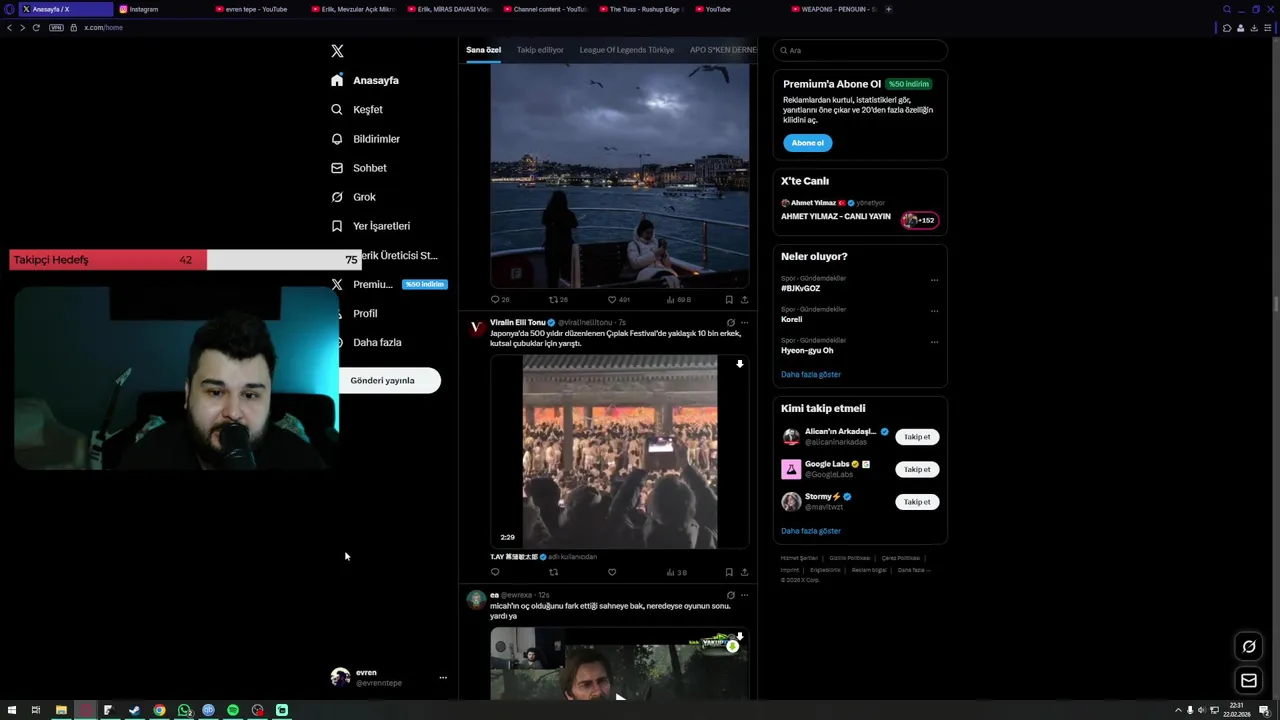Open Windows Start menu
The height and width of the screenshot is (720, 1280).
point(12,710)
